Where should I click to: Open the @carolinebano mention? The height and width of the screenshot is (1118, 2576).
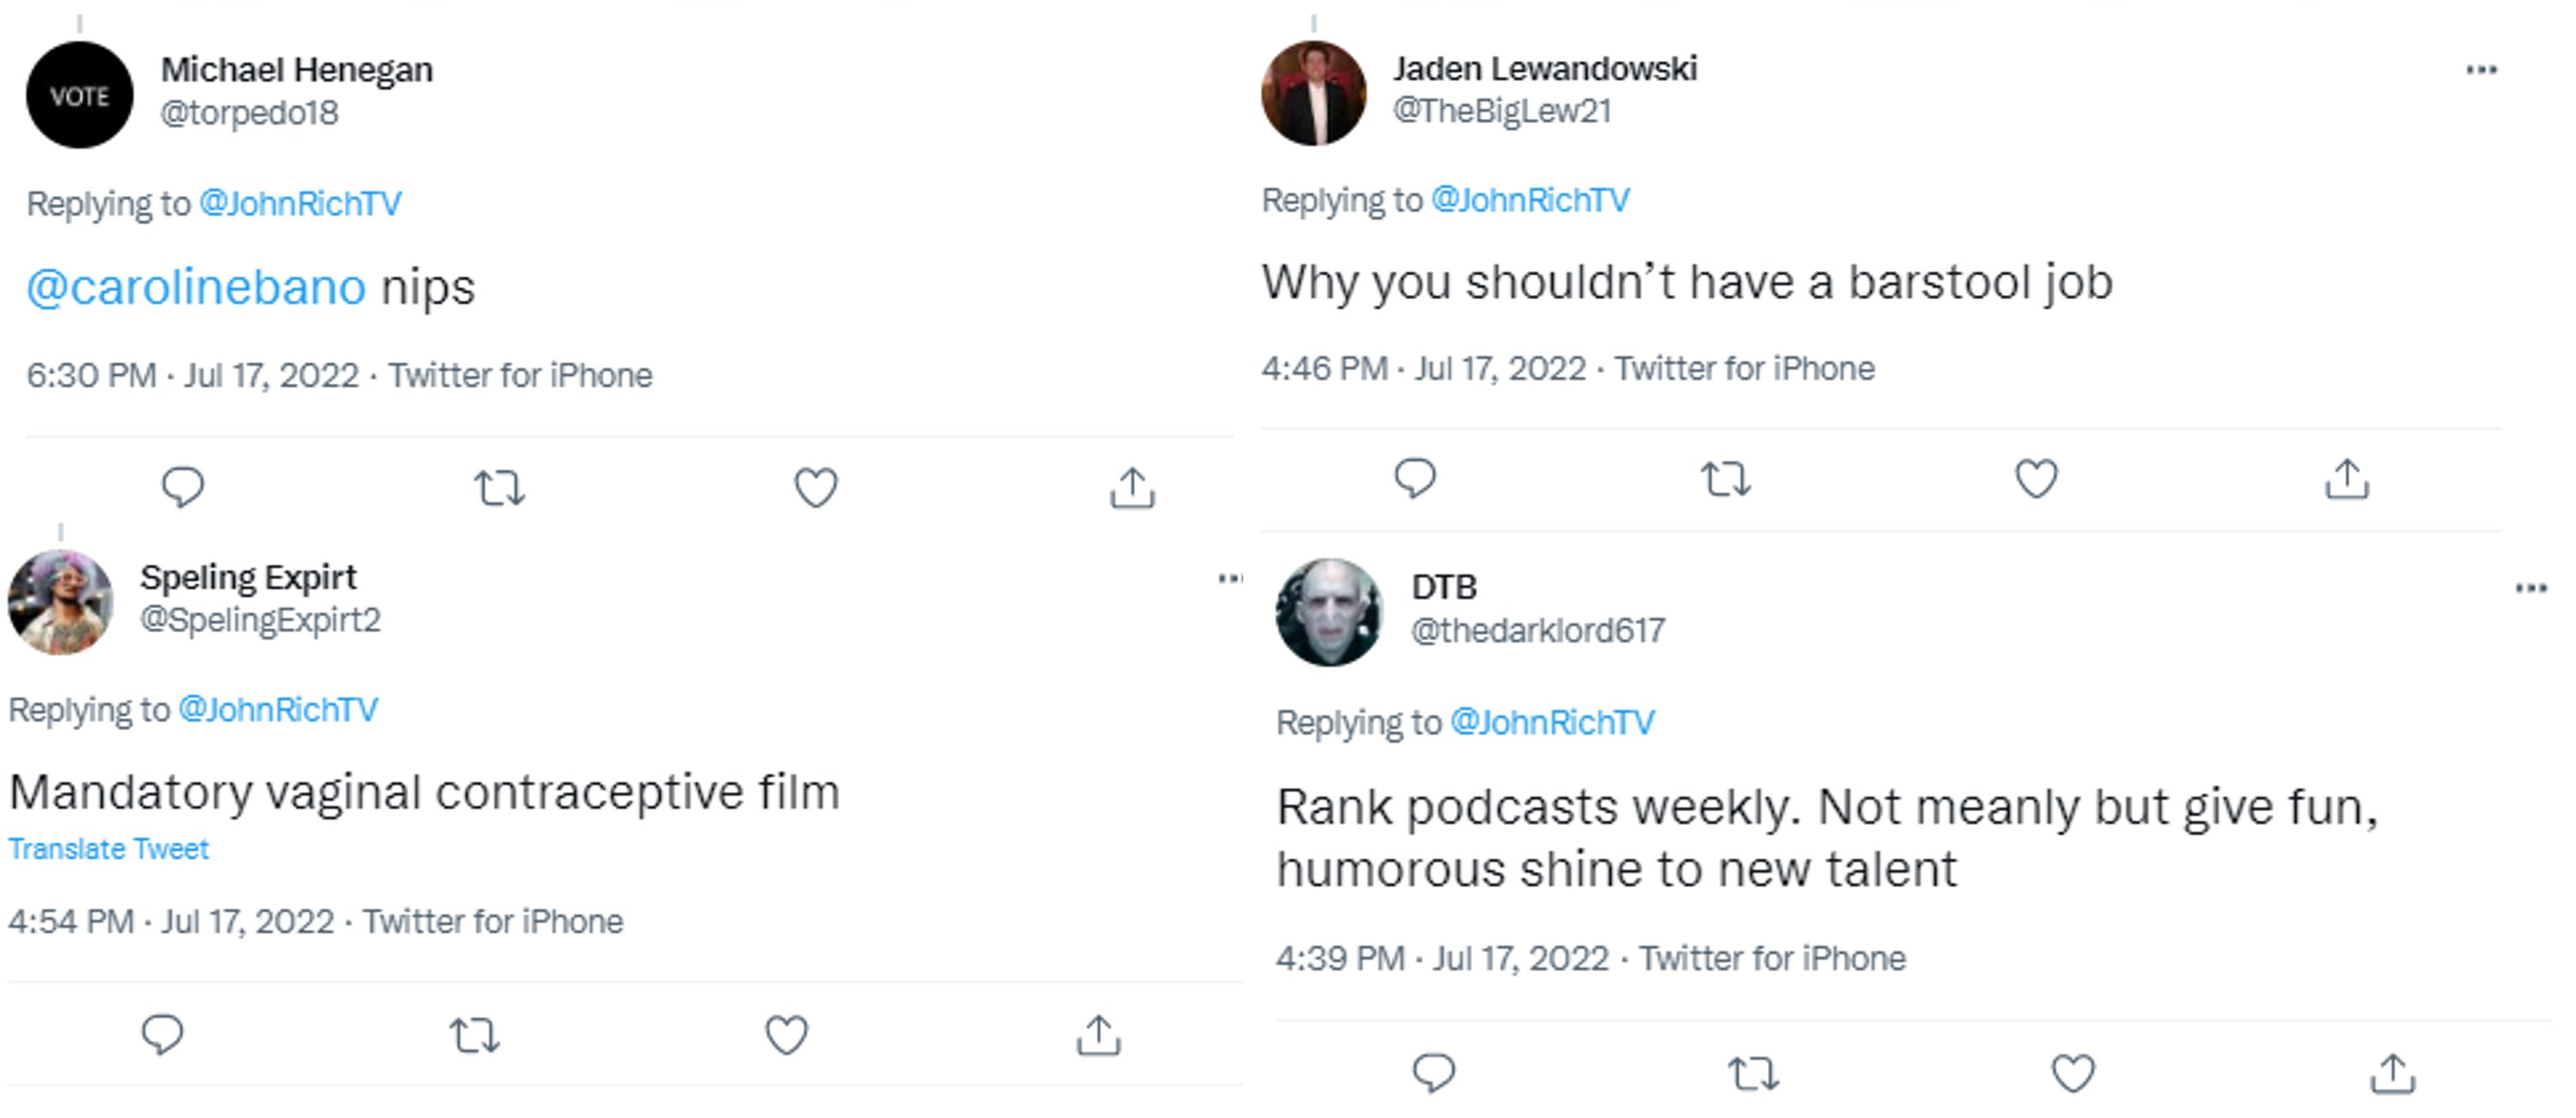coord(196,288)
